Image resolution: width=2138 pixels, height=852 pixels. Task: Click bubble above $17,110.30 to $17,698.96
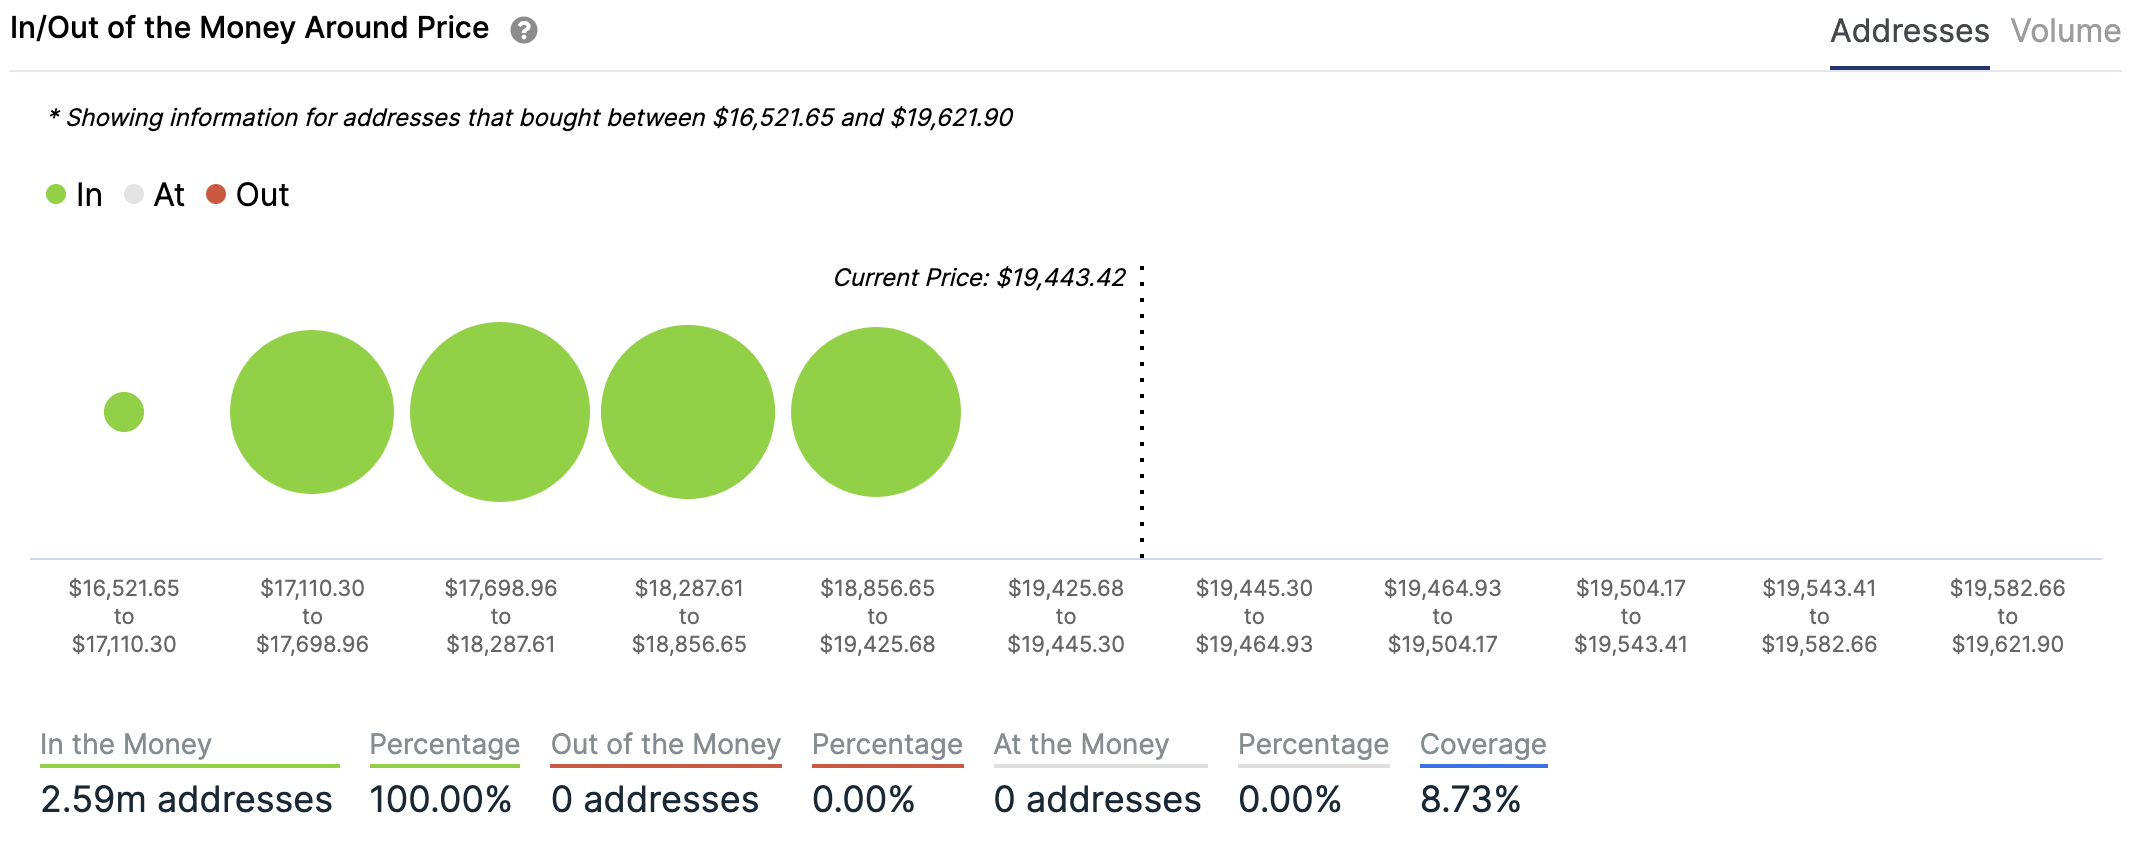[x=312, y=412]
